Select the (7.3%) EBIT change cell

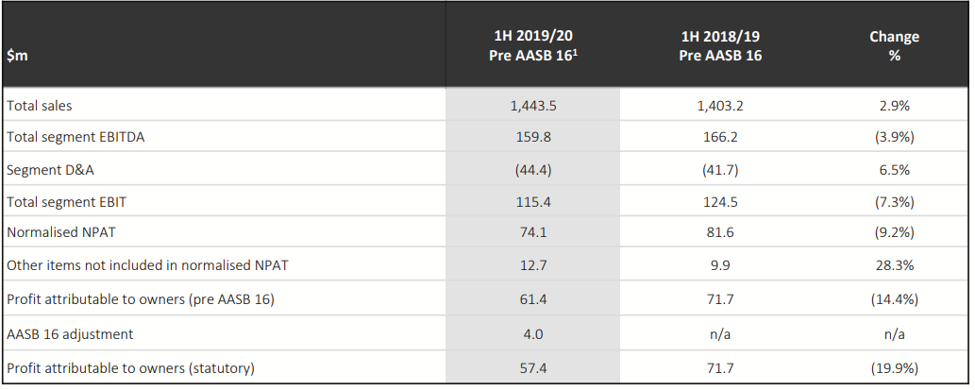[x=894, y=202]
